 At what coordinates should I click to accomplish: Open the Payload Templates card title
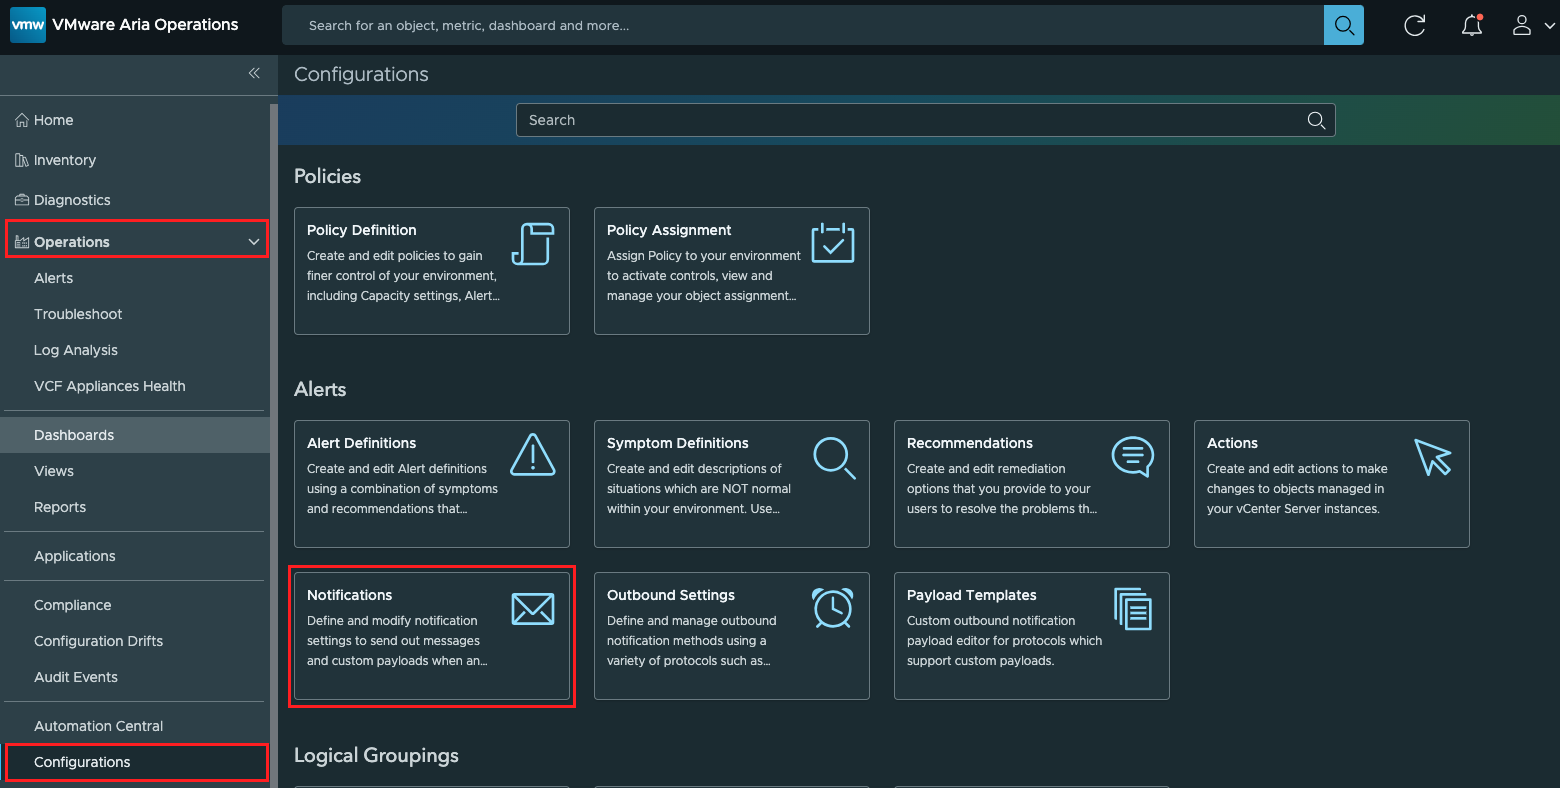(x=972, y=595)
